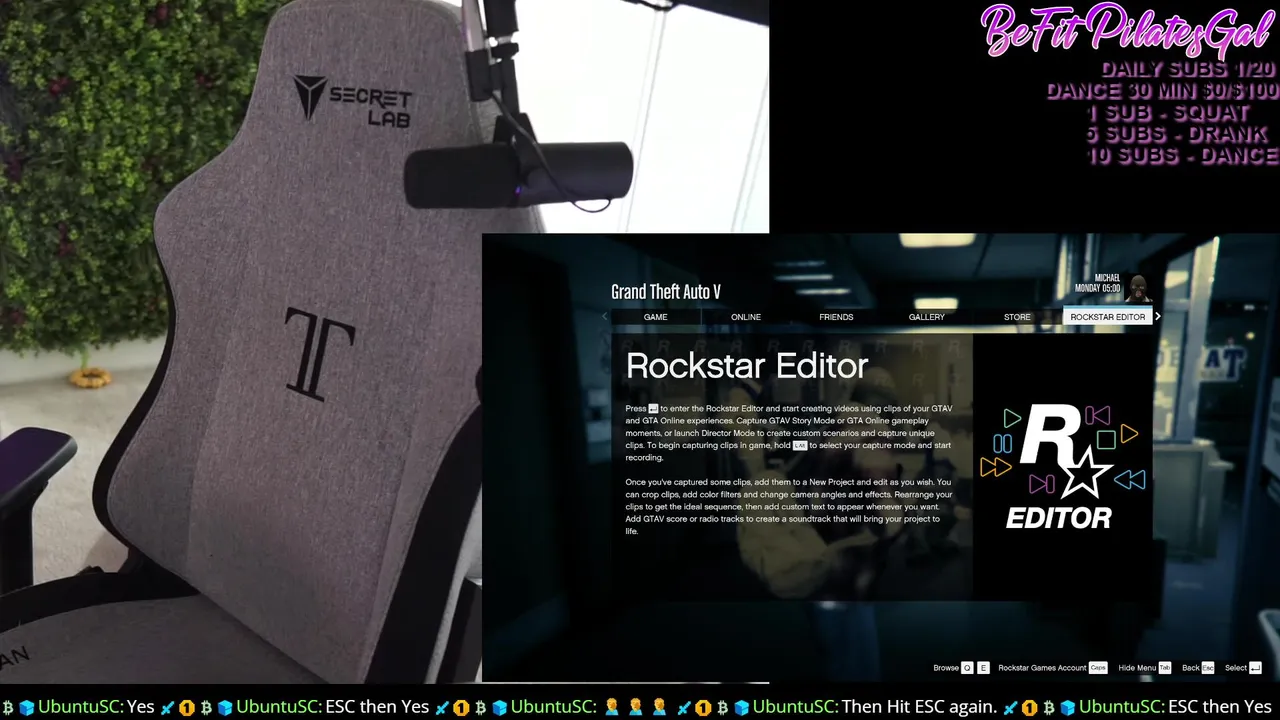Image resolution: width=1280 pixels, height=720 pixels.
Task: Click the right arrow after Rockstar Editor tab
Action: (1158, 317)
